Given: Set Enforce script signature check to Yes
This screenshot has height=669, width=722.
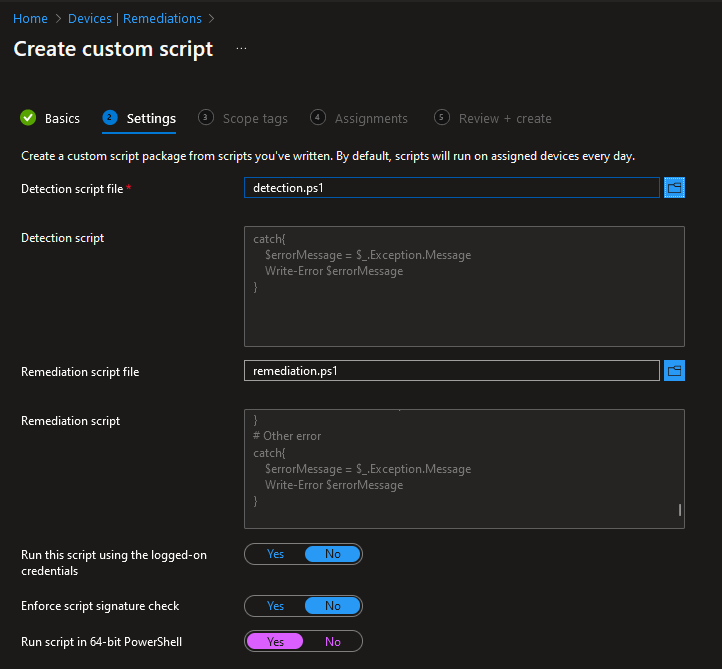Looking at the screenshot, I should (275, 606).
